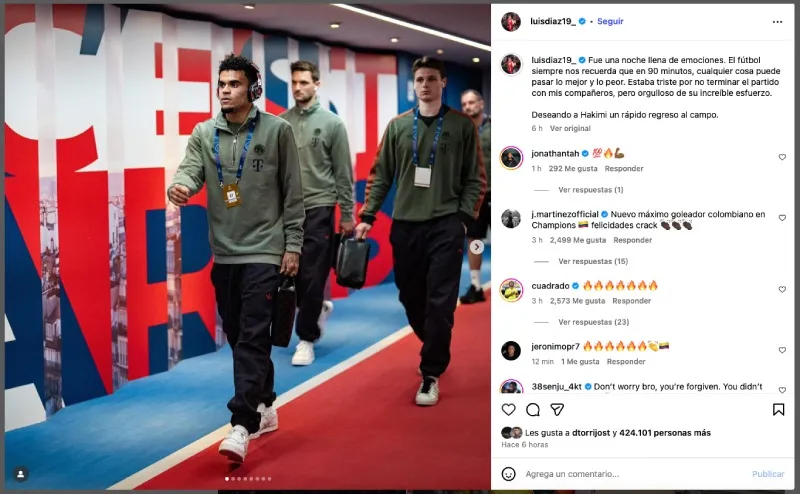Advance to the next carousel photo
This screenshot has height=494, width=800.
tap(477, 247)
